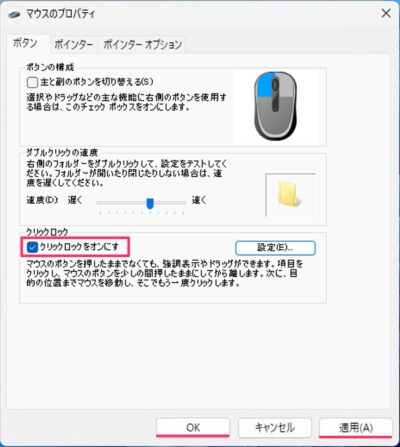
Task: Click the yellow test folder icon
Action: pyautogui.click(x=290, y=194)
